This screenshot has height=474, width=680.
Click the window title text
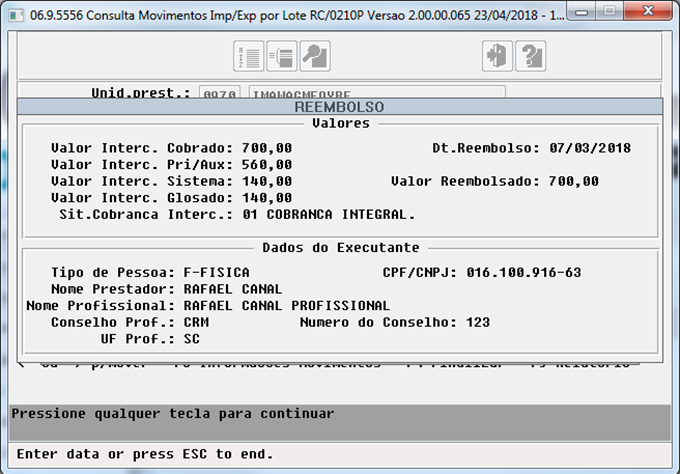coord(297,16)
